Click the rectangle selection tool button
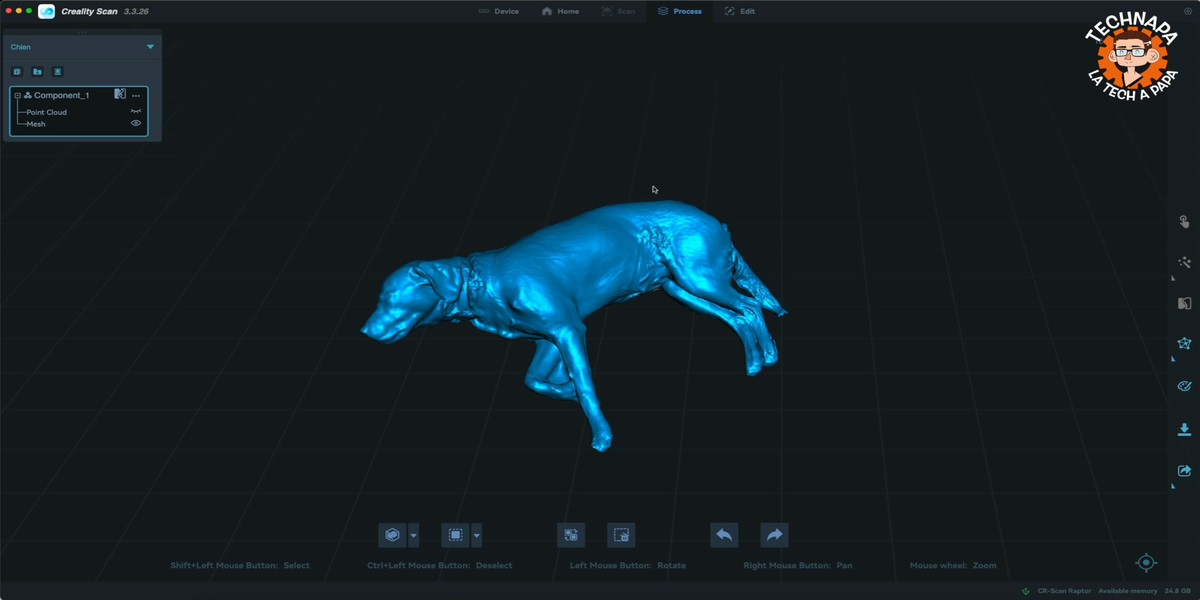1200x600 pixels. [x=455, y=535]
